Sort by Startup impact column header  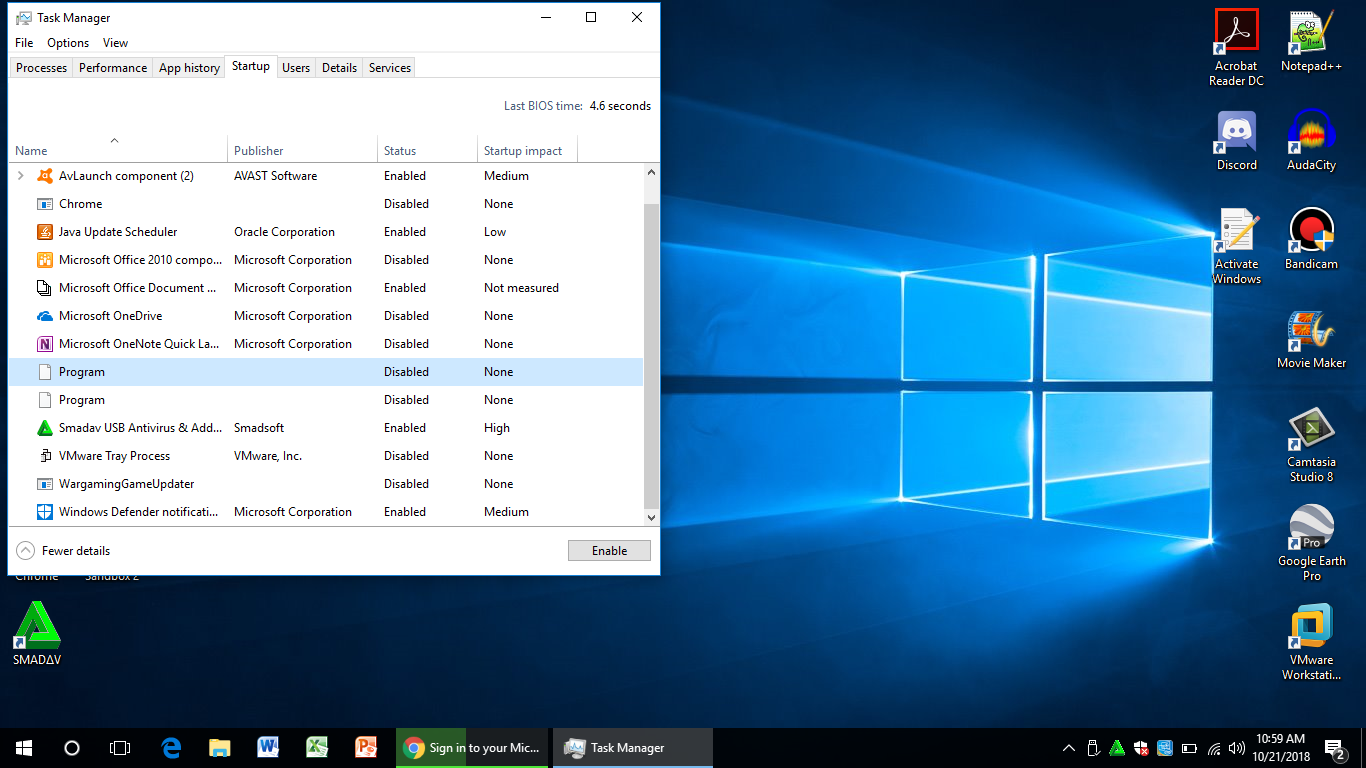pyautogui.click(x=523, y=151)
